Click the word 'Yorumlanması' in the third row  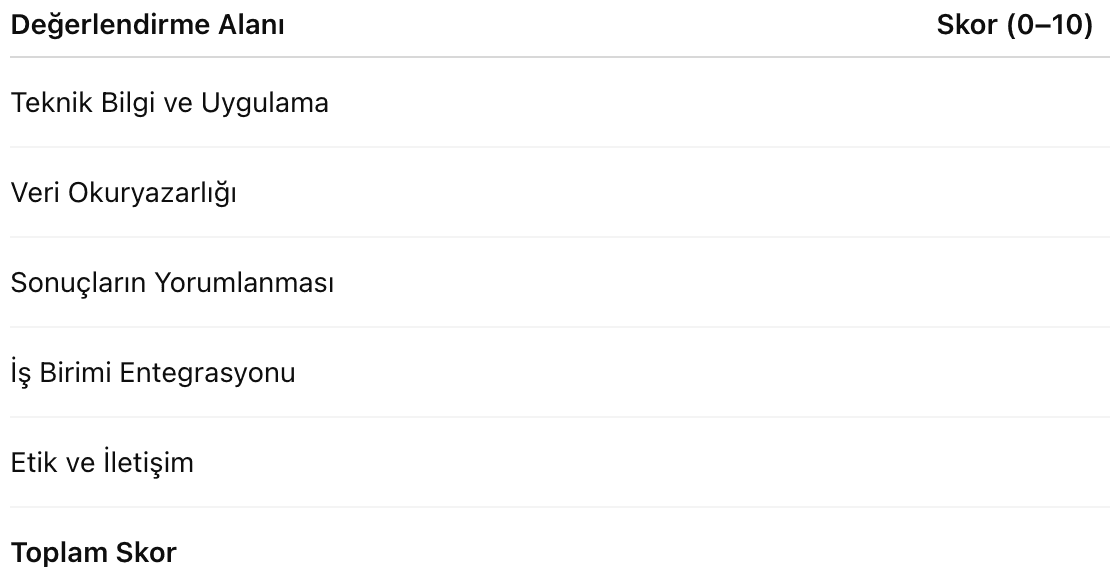click(x=244, y=282)
